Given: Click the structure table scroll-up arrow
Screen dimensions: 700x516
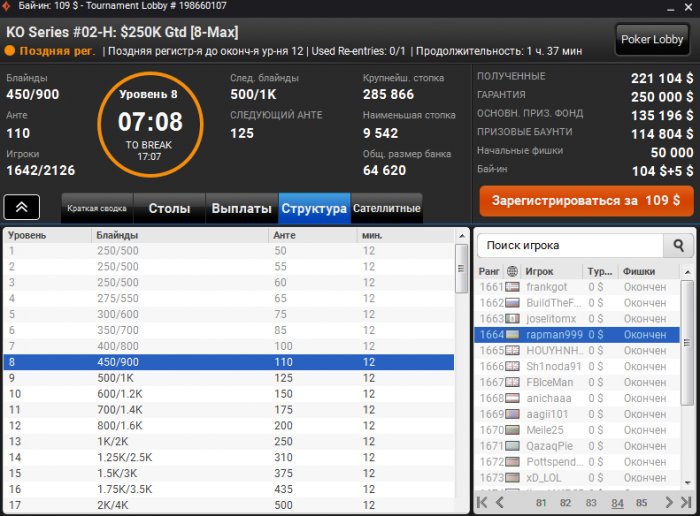Looking at the screenshot, I should (462, 236).
